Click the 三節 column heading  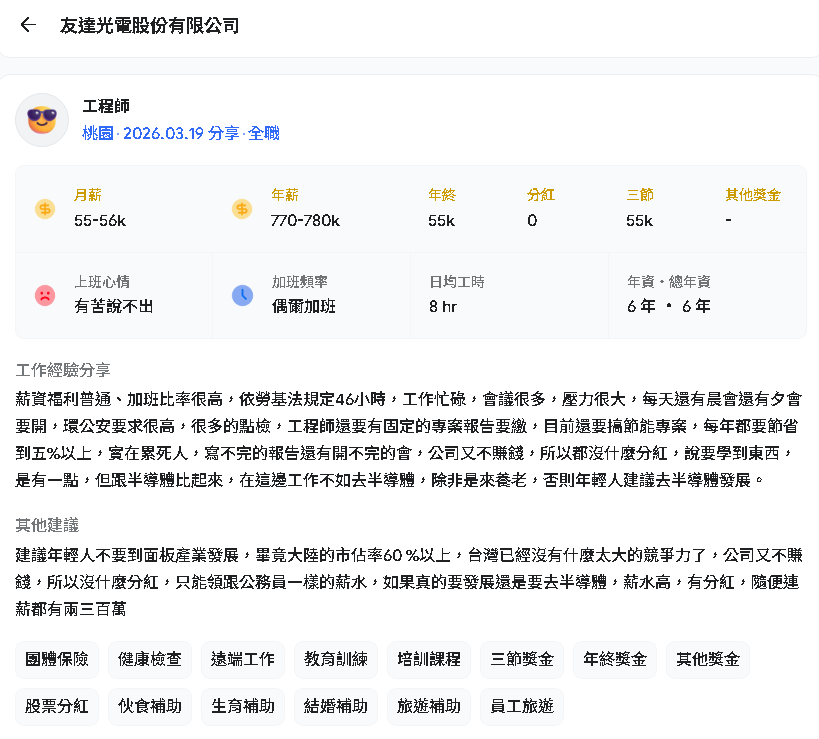click(640, 195)
